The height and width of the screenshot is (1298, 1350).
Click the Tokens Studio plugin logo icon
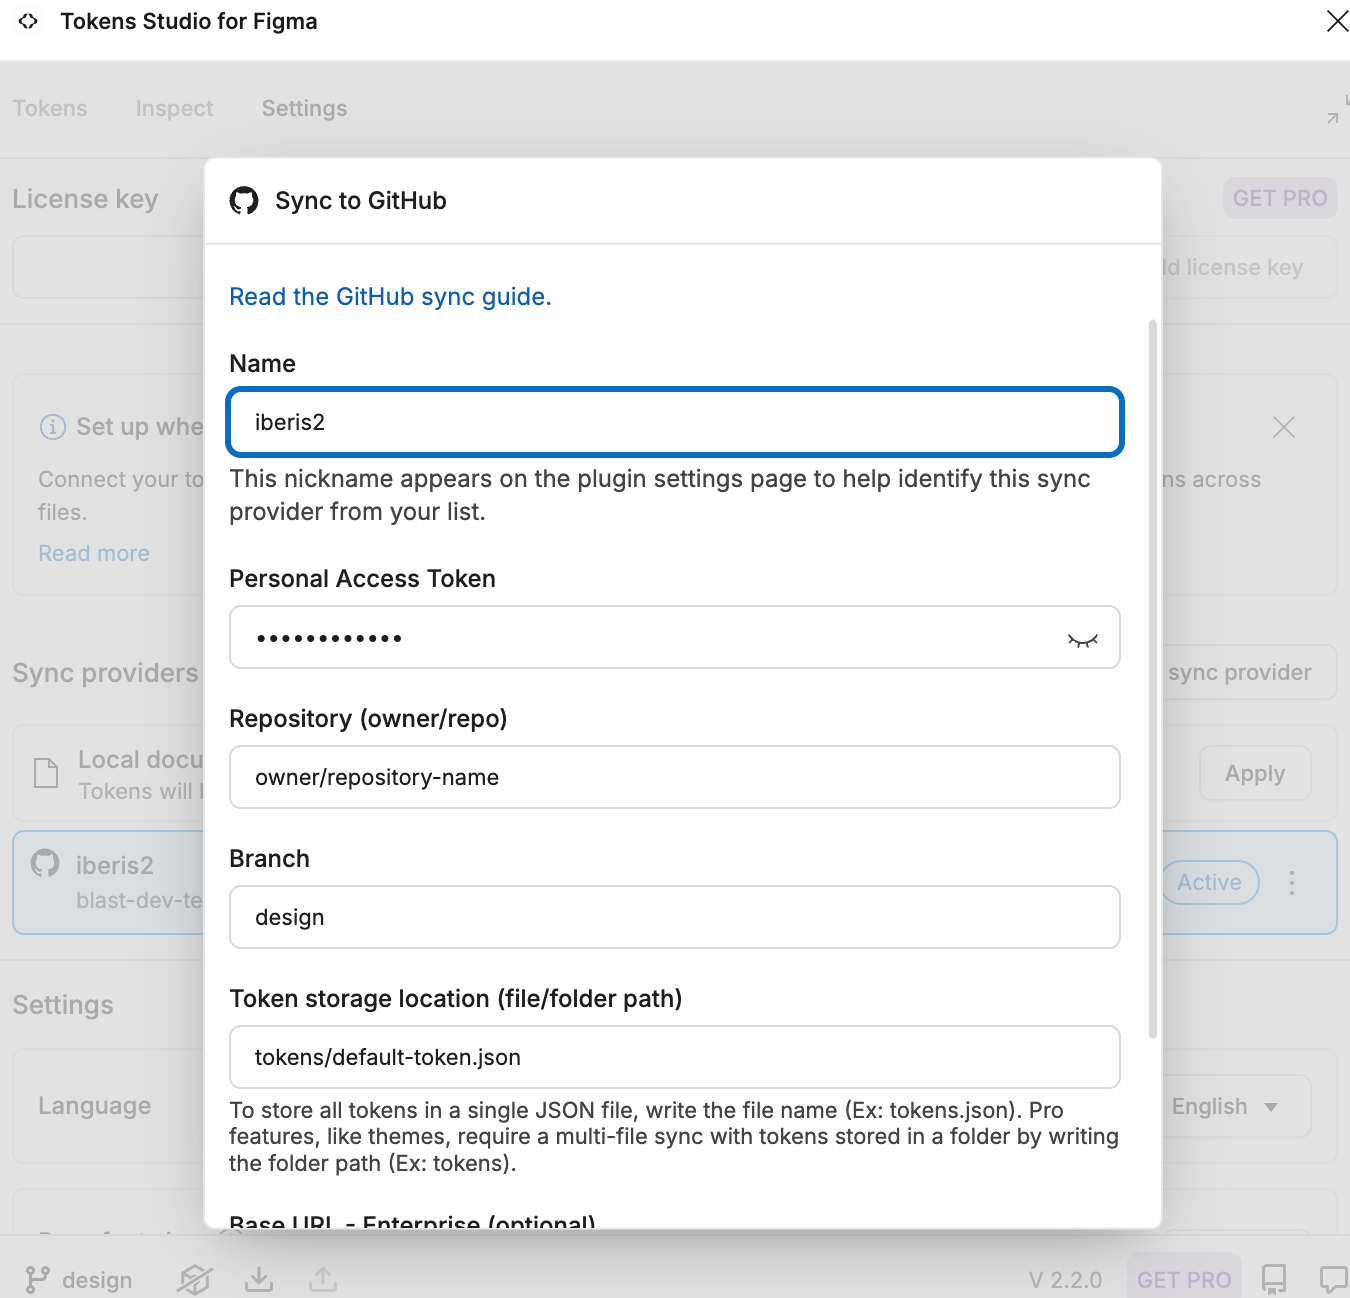(28, 21)
